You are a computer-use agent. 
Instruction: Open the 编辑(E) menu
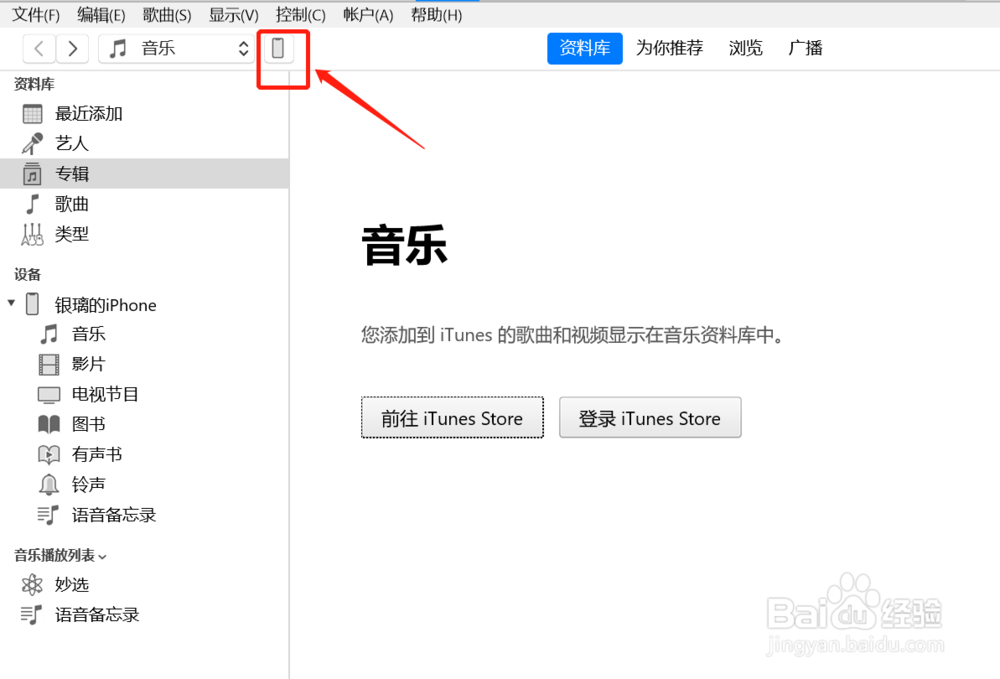(101, 15)
